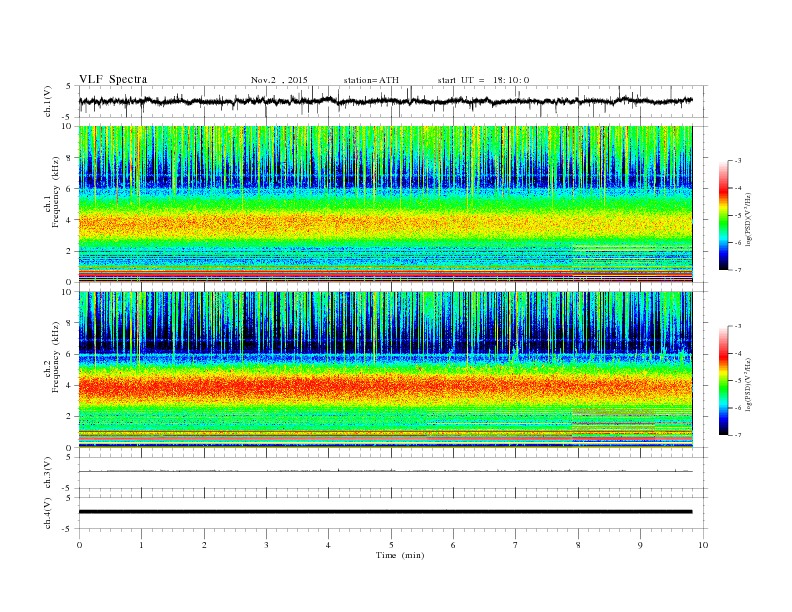The height and width of the screenshot is (612, 792).
Task: Click the "-7" label below the ch.2 colorbar
Action: (738, 435)
